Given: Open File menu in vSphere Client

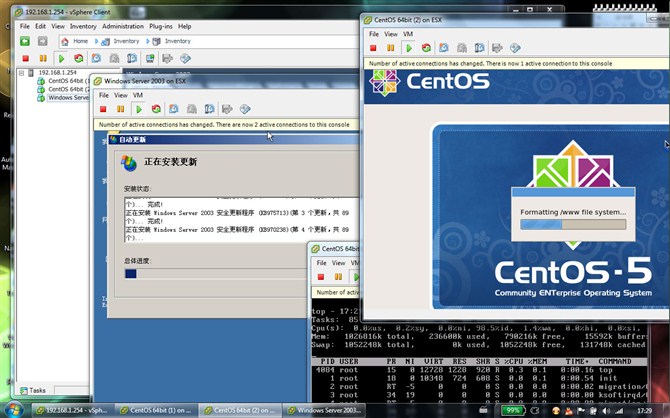Looking at the screenshot, I should 25,26.
